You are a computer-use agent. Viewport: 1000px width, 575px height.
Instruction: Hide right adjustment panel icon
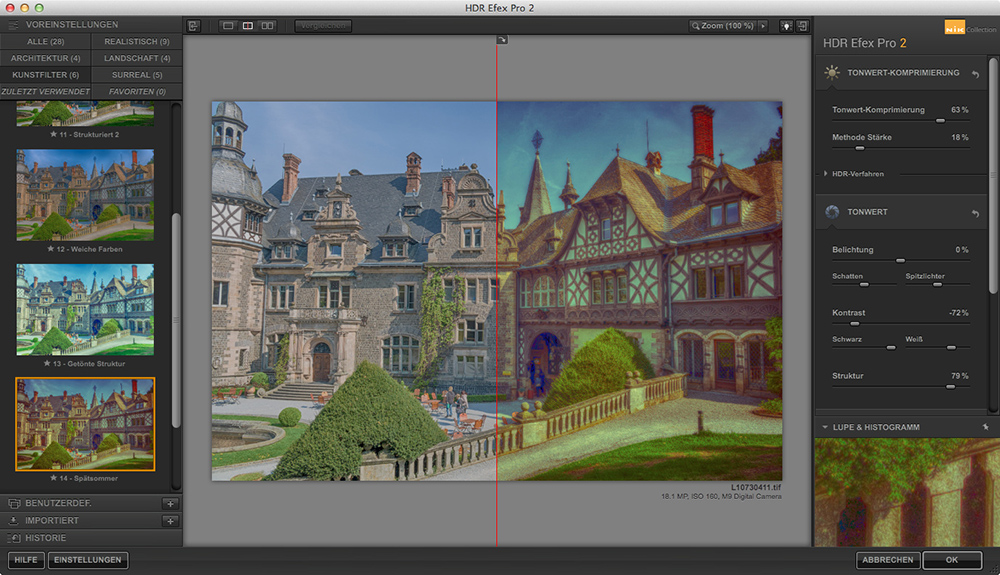coord(803,25)
